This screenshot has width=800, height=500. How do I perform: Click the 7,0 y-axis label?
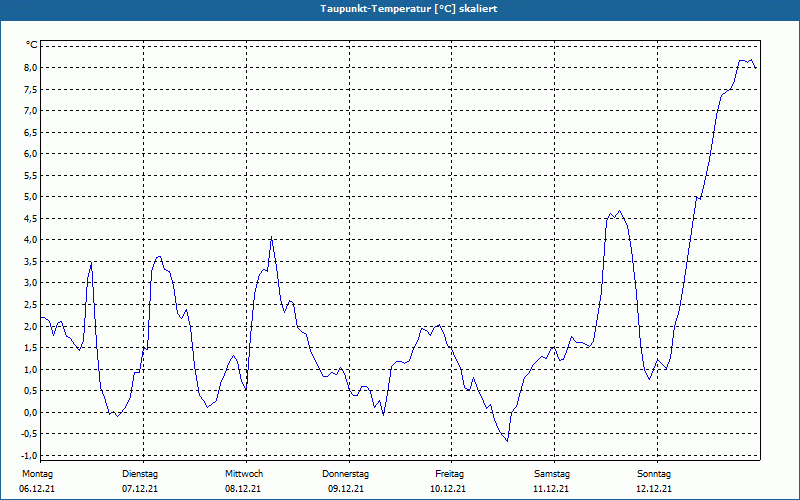pos(31,111)
